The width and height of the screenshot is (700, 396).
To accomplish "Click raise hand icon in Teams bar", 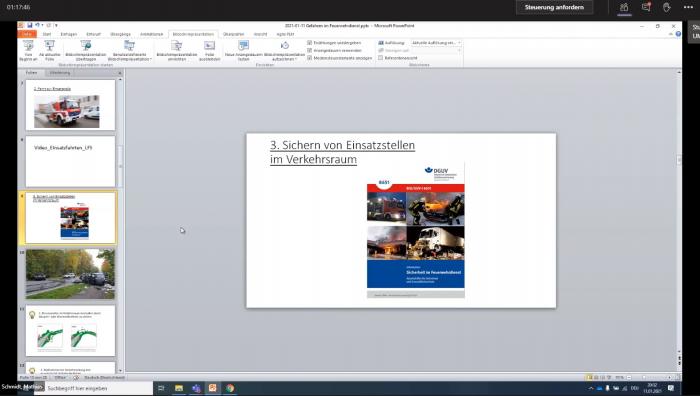I will (x=667, y=7).
